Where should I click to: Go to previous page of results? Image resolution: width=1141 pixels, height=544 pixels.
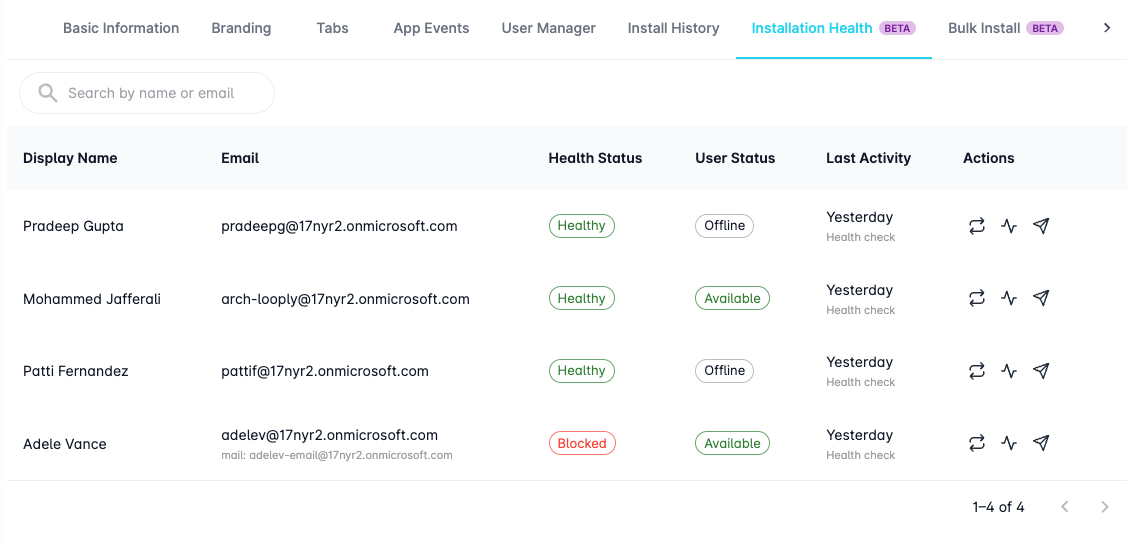(1065, 507)
